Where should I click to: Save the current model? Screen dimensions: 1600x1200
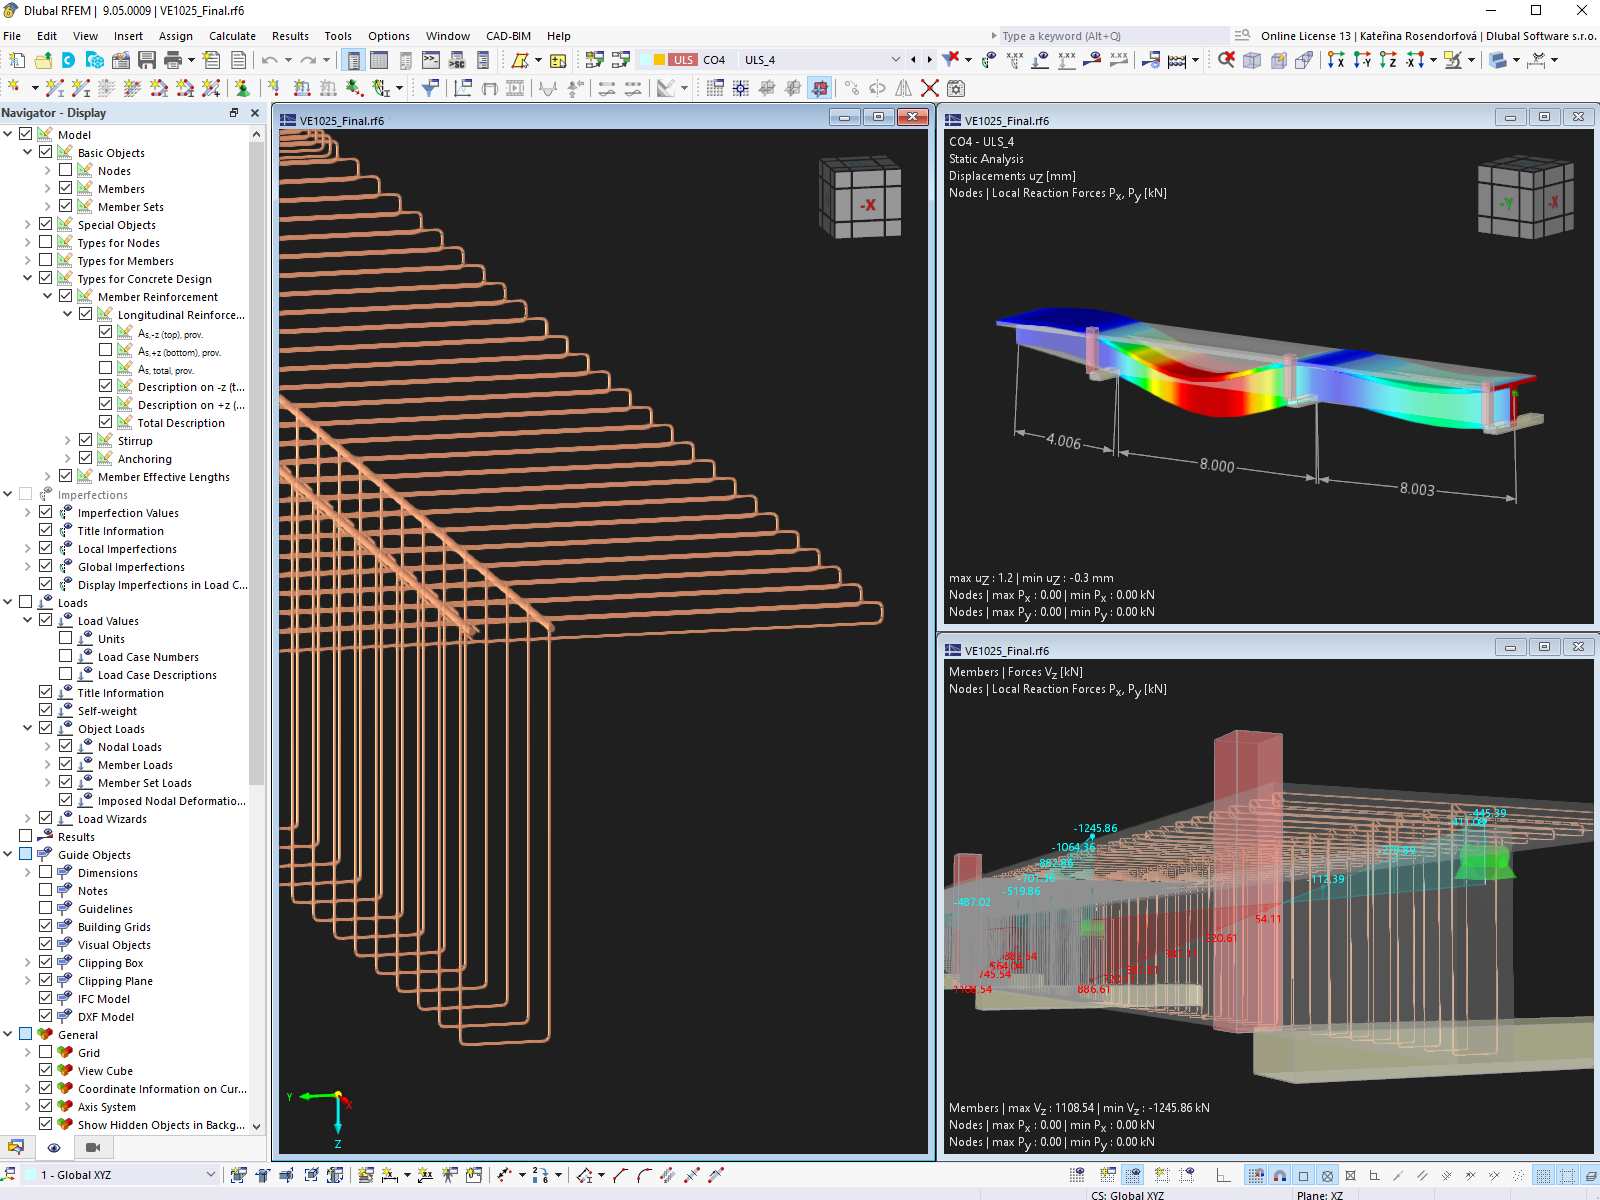146,60
